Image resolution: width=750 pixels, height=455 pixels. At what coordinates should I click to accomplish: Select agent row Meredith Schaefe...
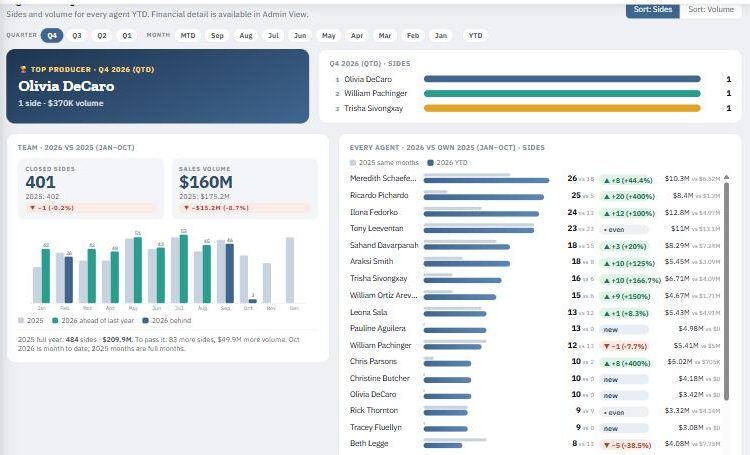[x=535, y=179]
